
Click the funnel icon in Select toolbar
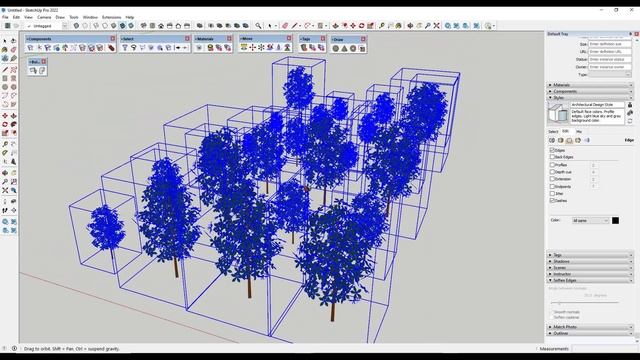click(x=124, y=48)
